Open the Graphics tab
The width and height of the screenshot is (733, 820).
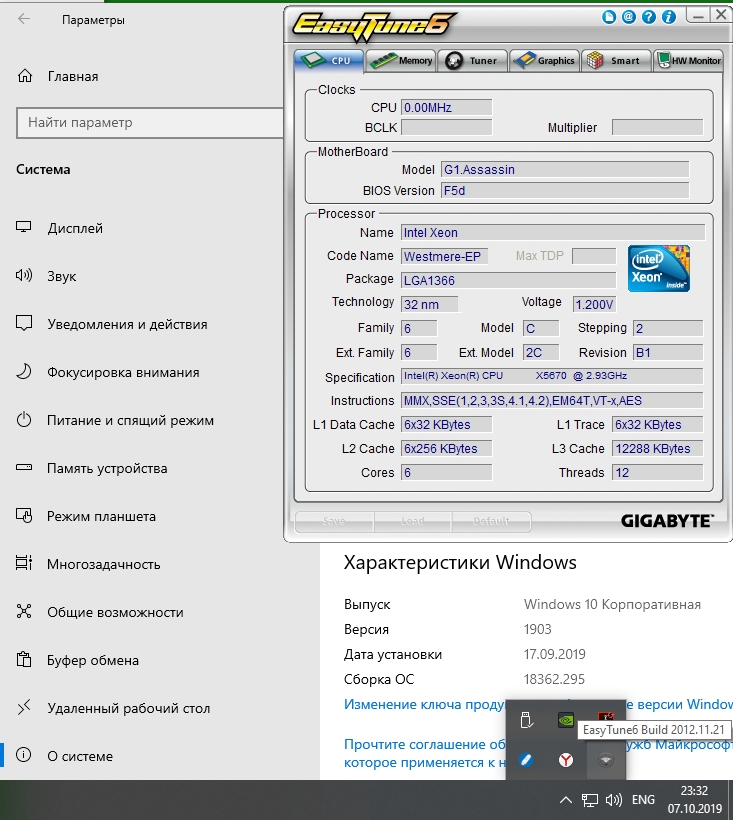tap(545, 61)
